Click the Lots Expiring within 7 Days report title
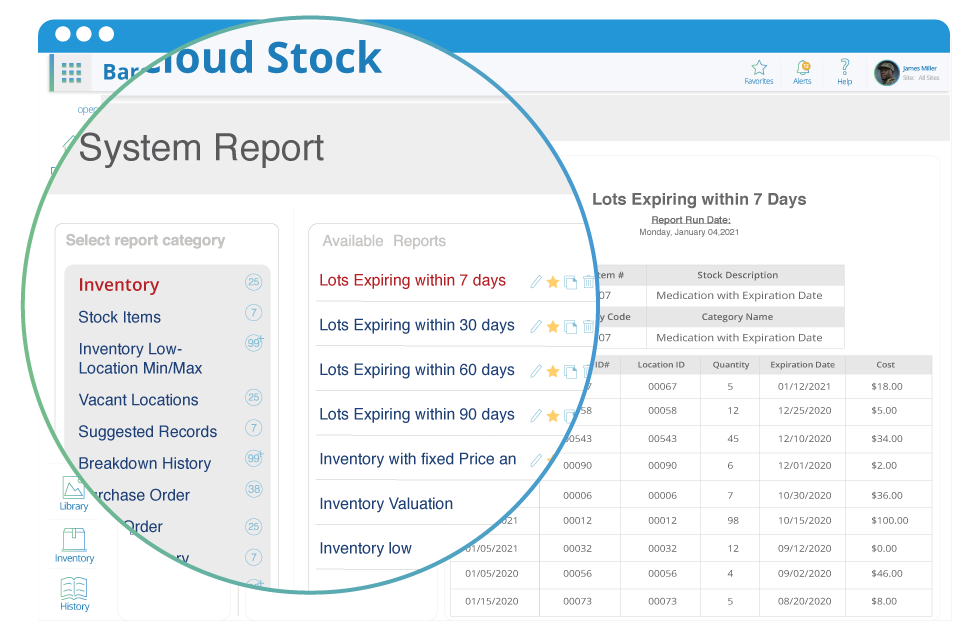 699,199
